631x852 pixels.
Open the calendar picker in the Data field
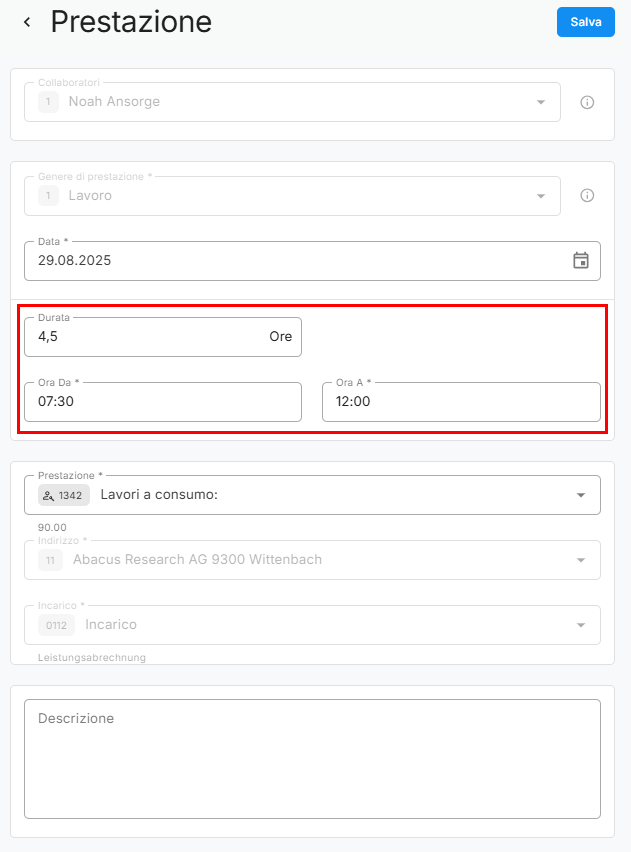click(580, 260)
